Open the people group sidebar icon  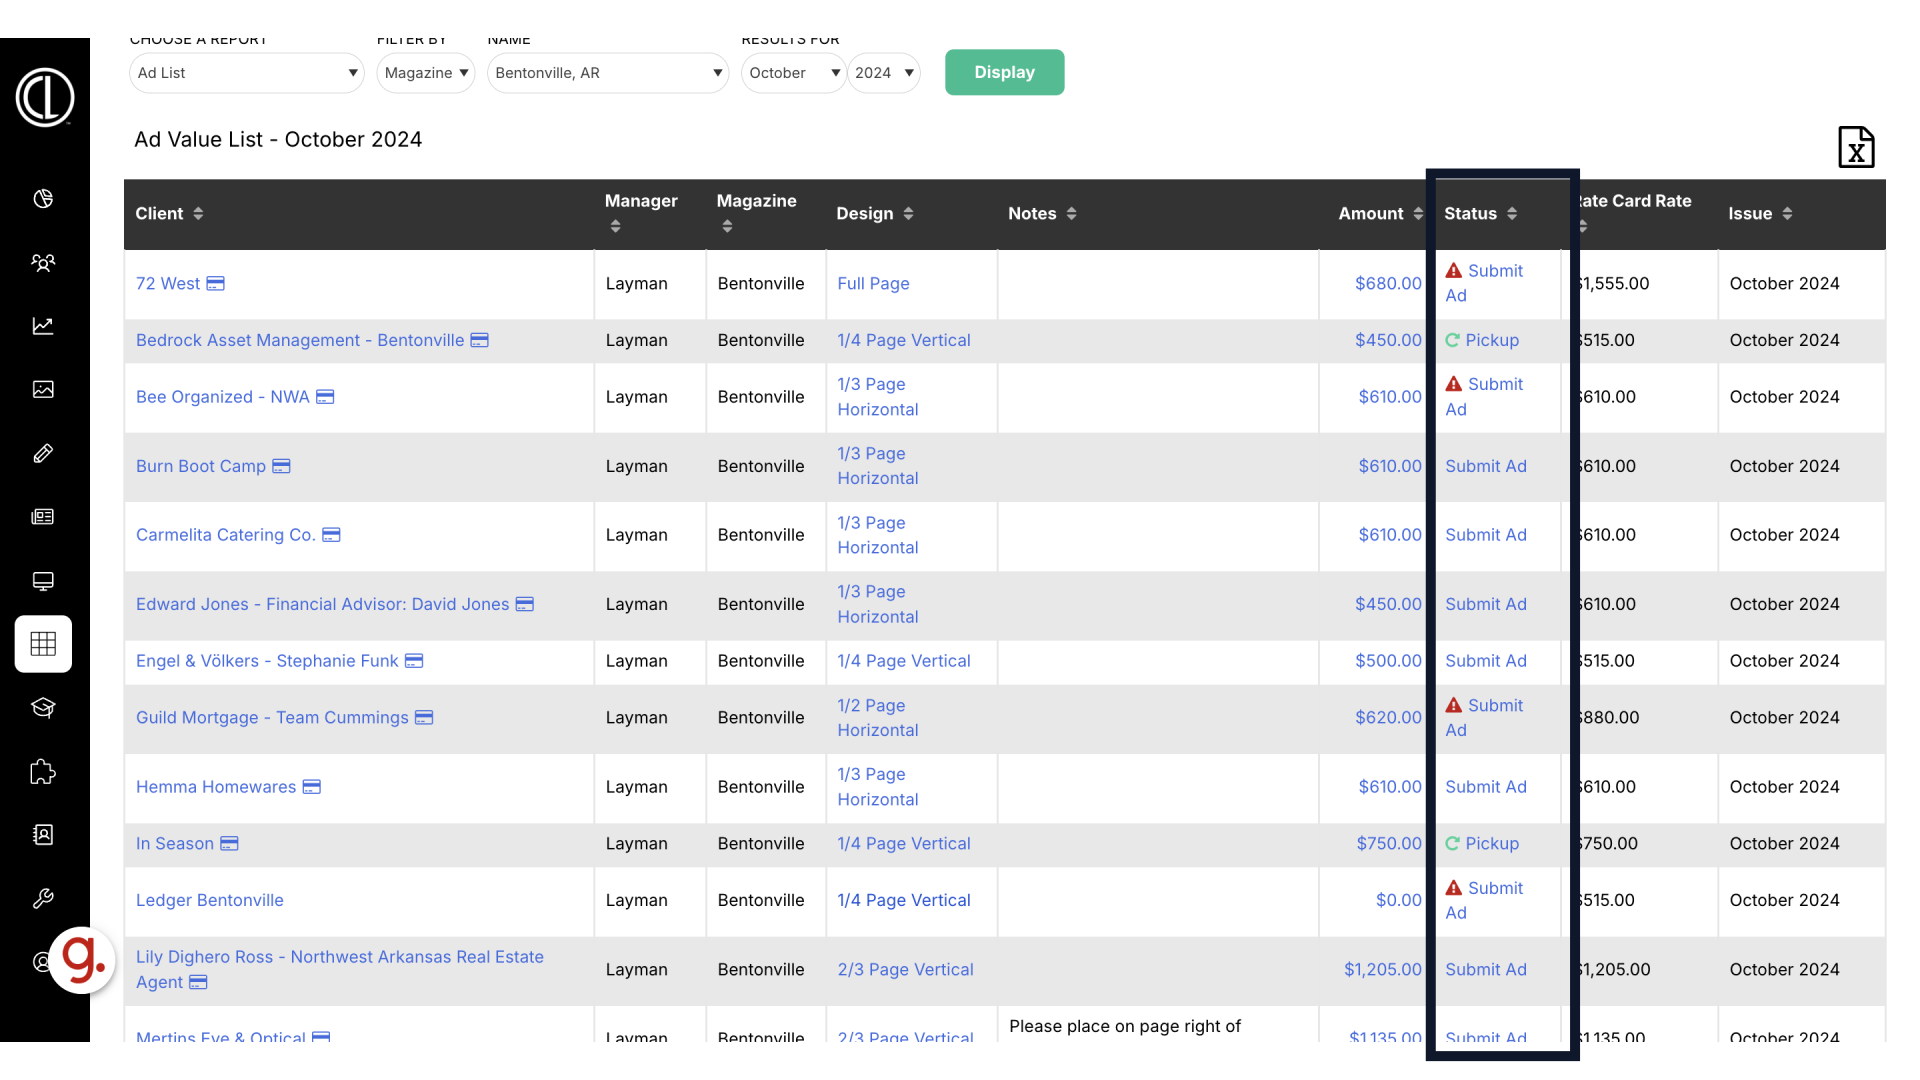point(43,263)
